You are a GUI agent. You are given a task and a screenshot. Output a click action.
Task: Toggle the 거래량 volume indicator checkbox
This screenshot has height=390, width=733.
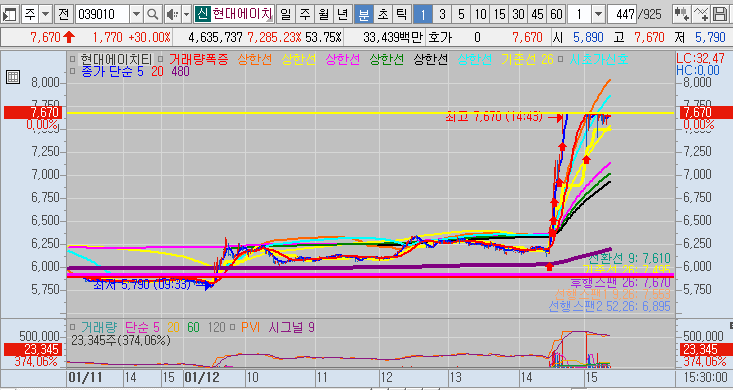[x=73, y=327]
